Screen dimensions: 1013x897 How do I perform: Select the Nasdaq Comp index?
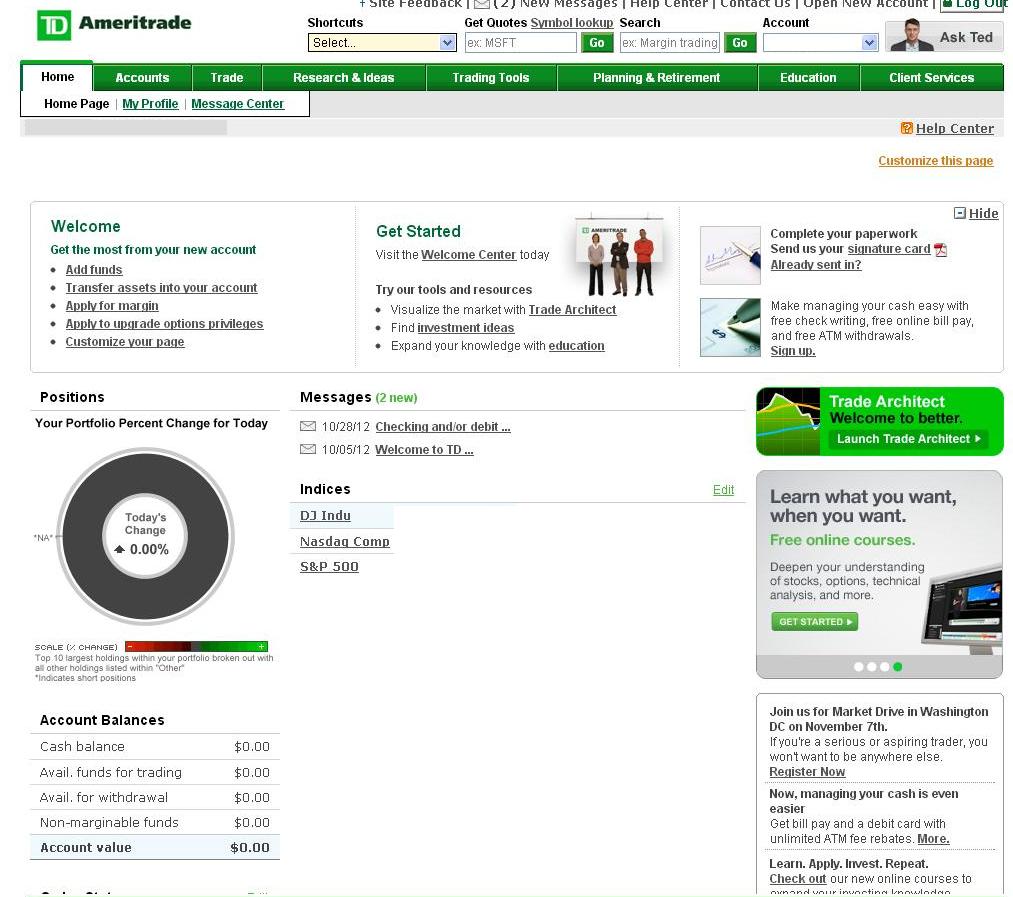pos(344,542)
